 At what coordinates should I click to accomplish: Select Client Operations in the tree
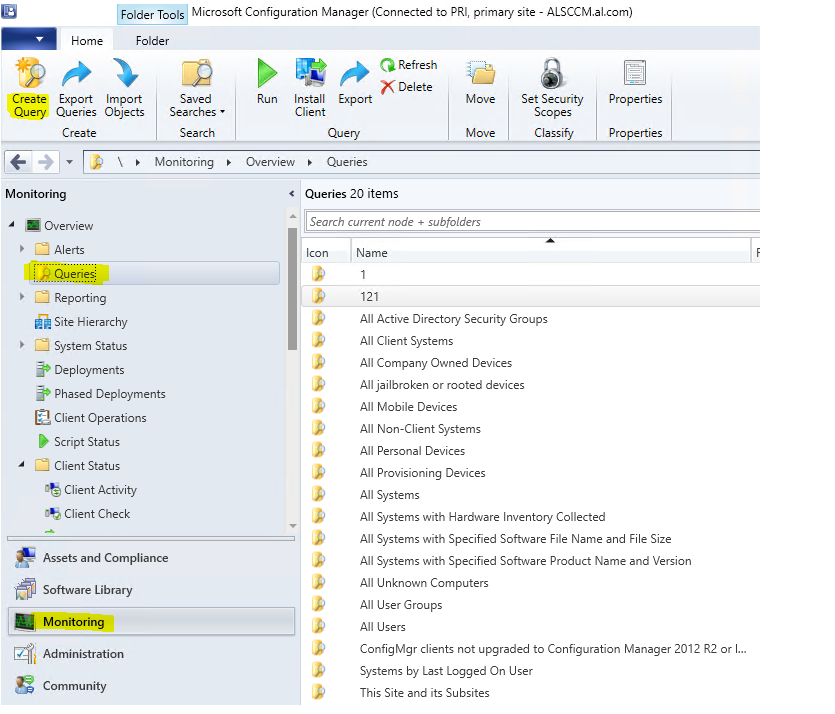91,418
